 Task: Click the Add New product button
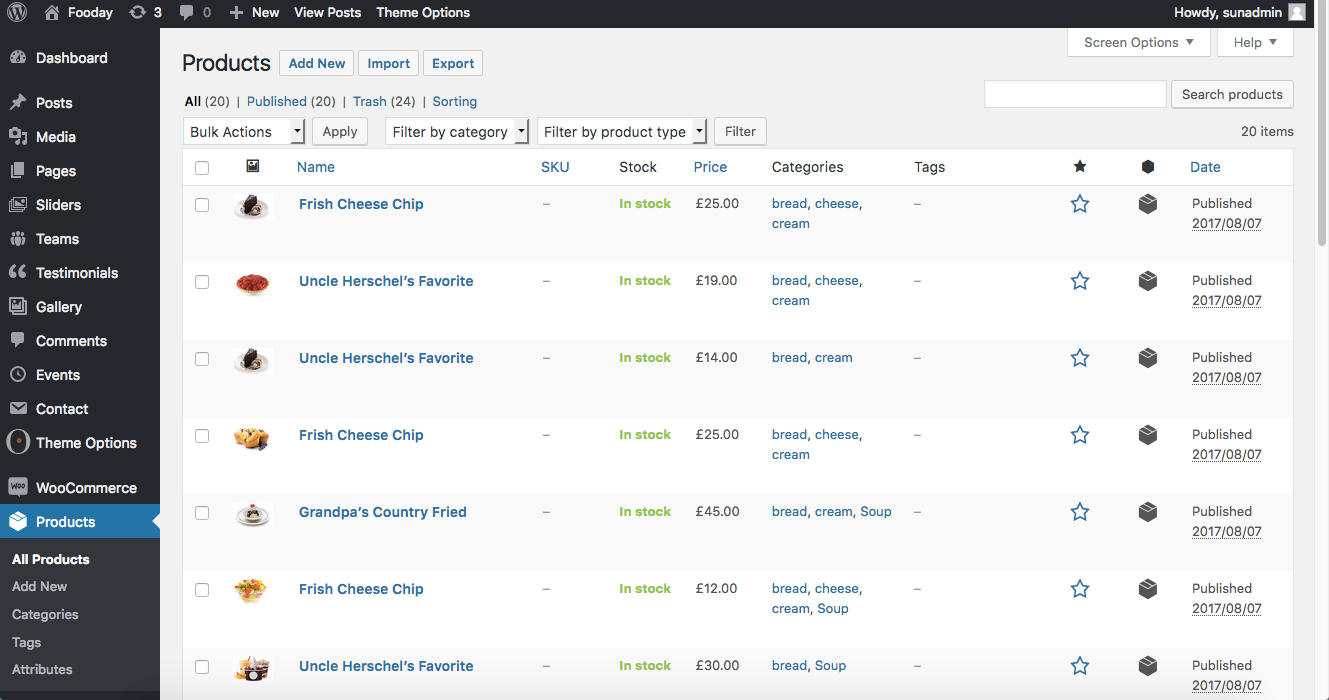point(317,63)
